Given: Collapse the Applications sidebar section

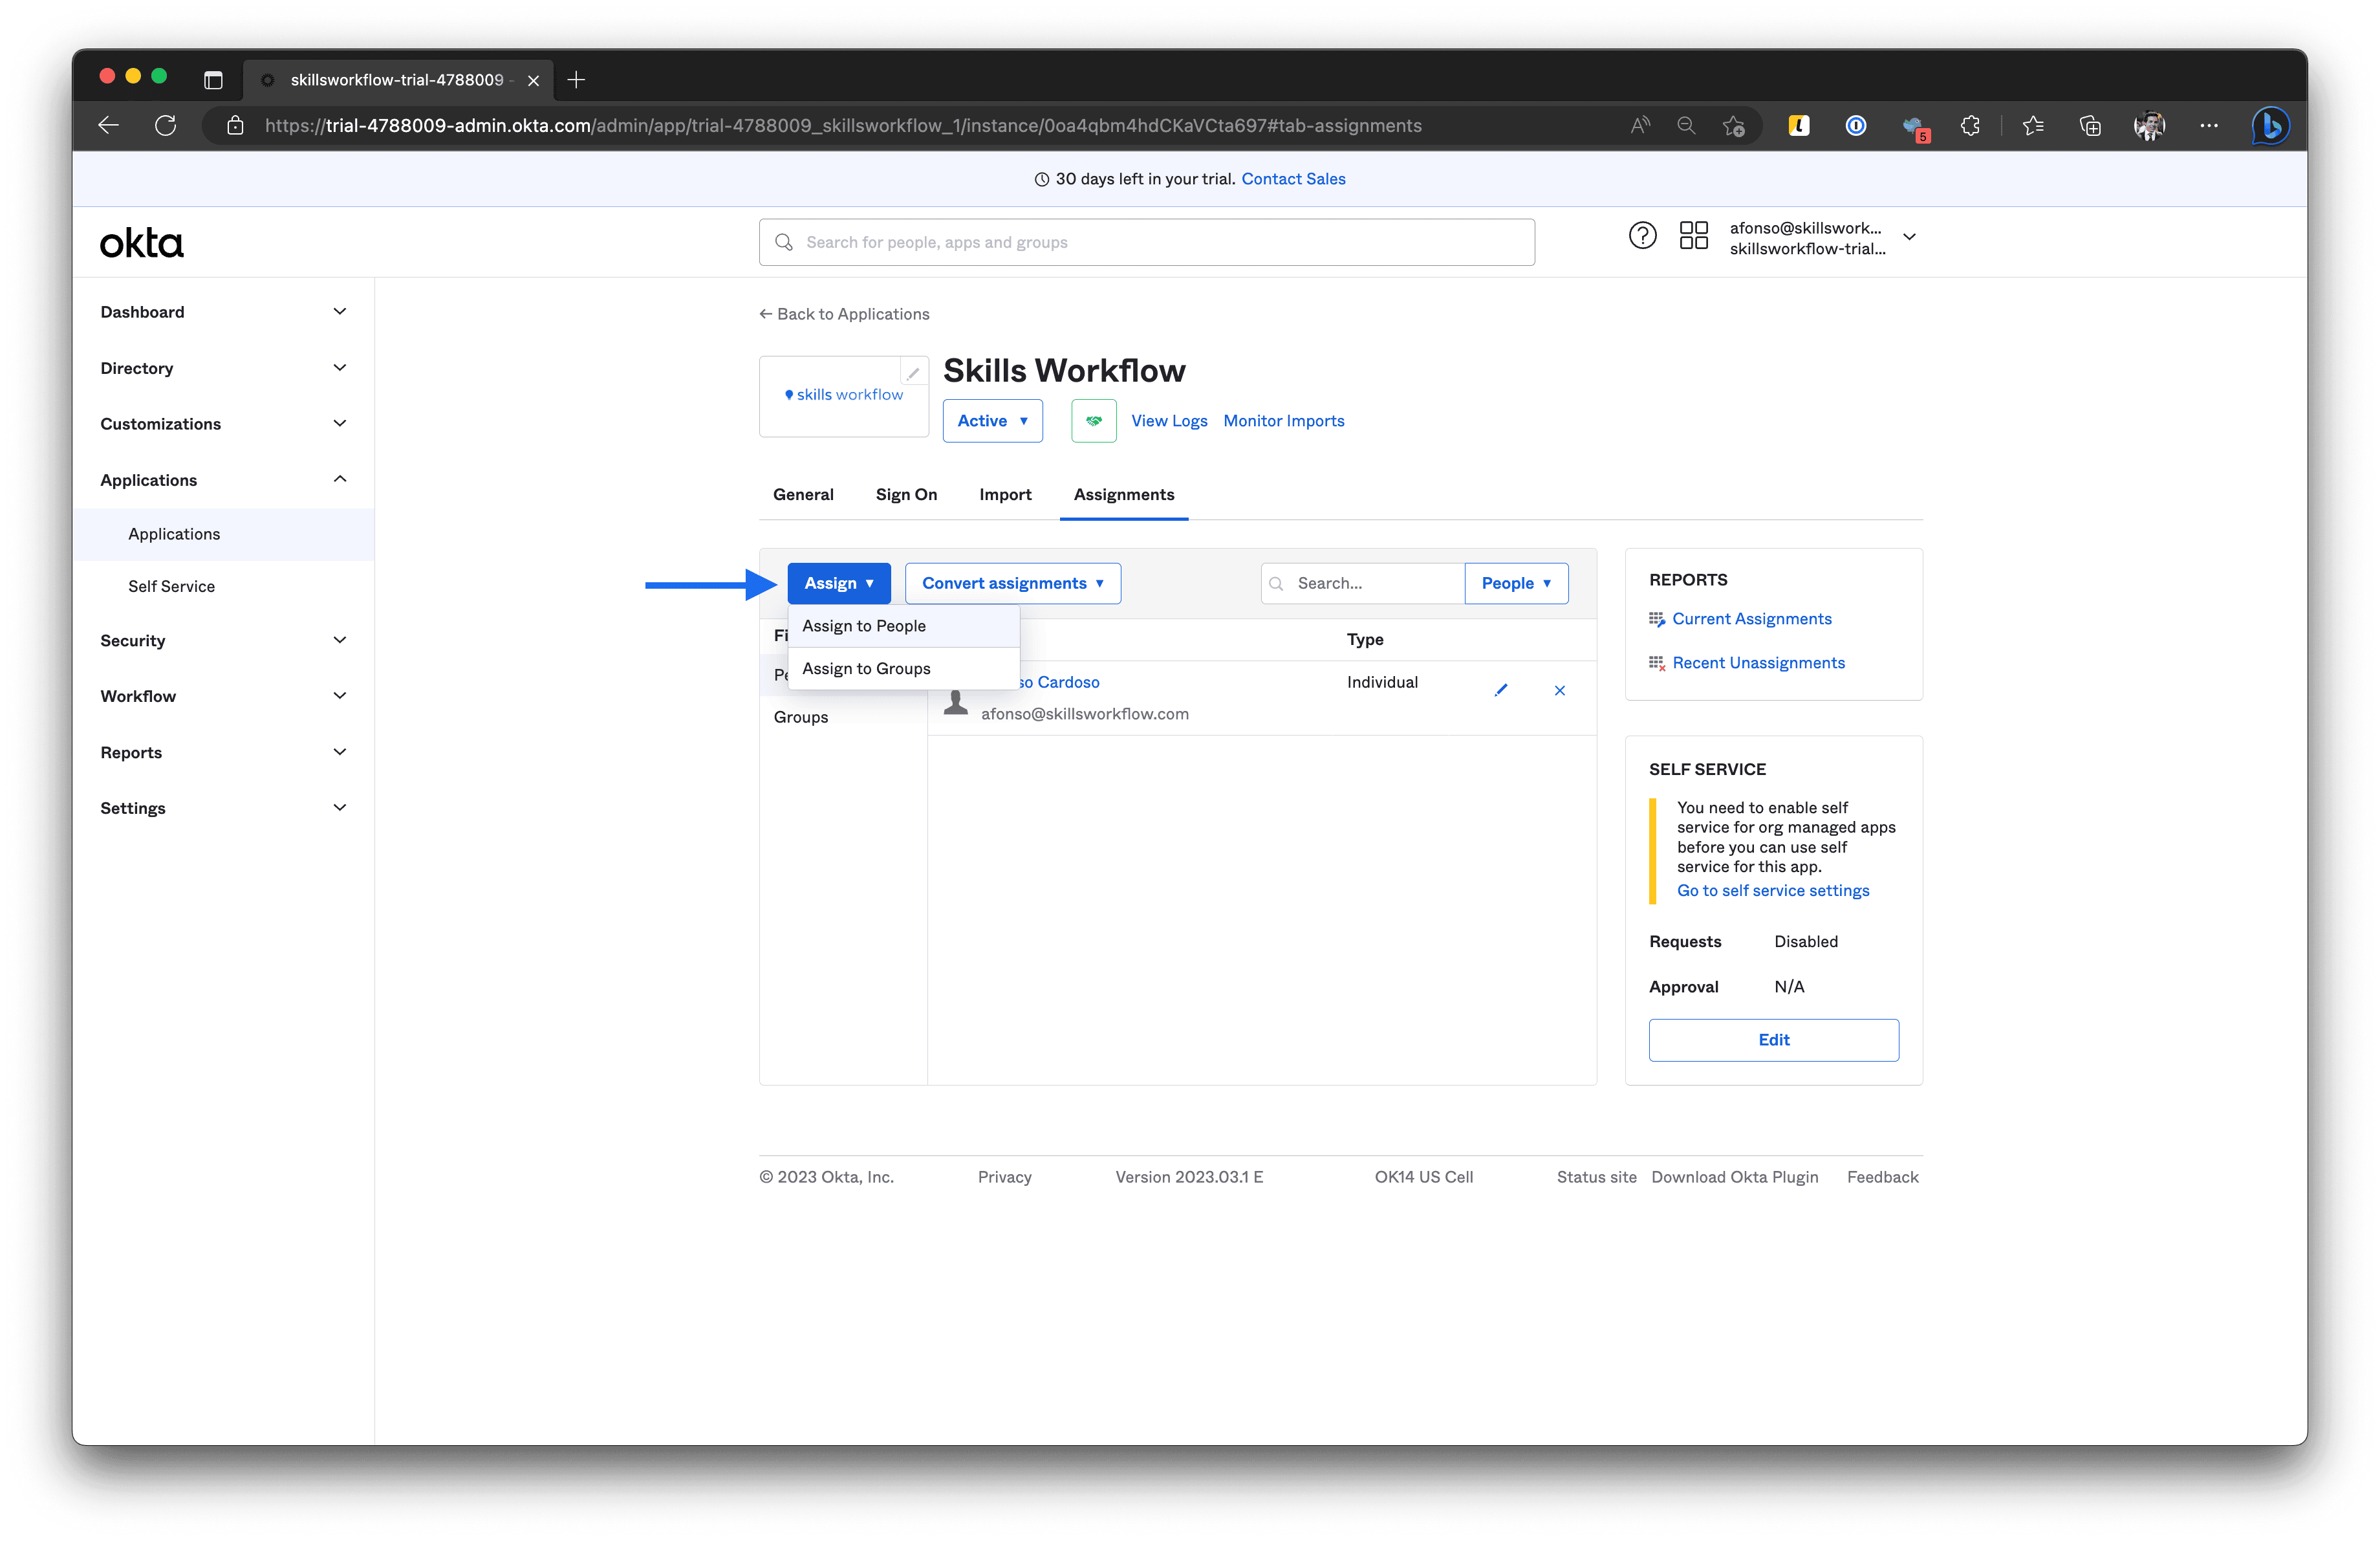Looking at the screenshot, I should tap(223, 480).
